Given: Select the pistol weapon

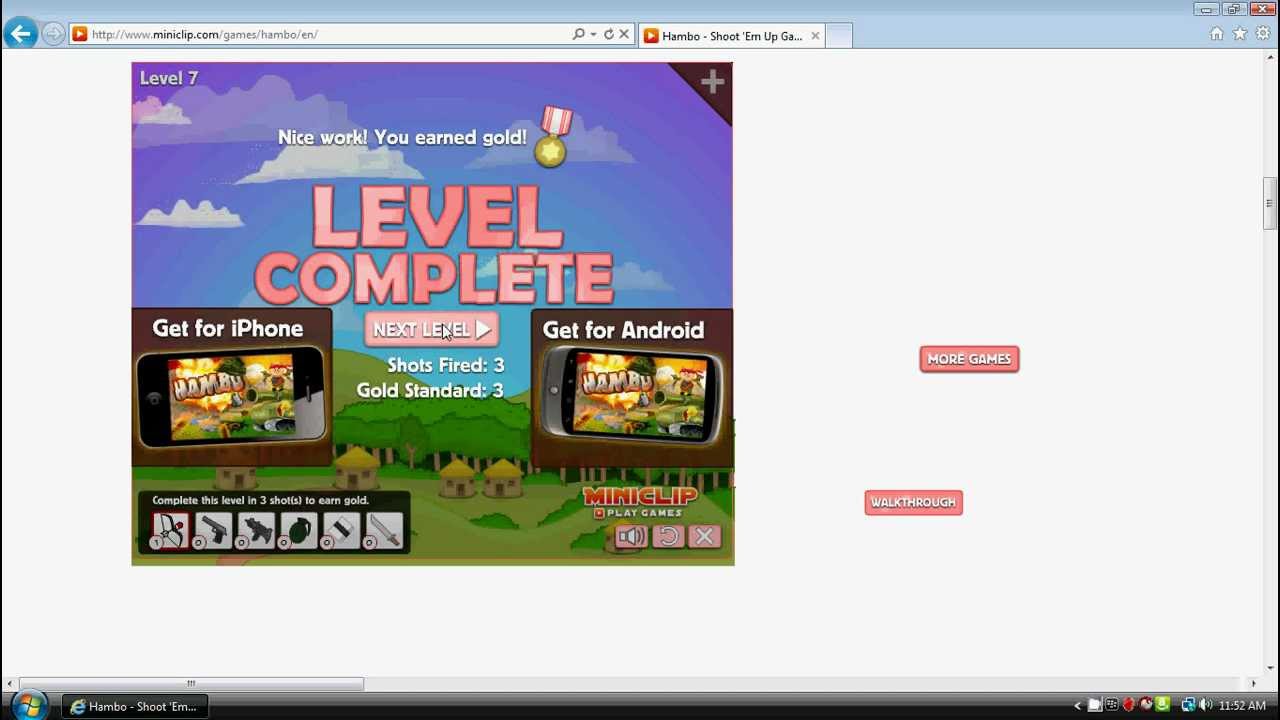Looking at the screenshot, I should tap(213, 530).
